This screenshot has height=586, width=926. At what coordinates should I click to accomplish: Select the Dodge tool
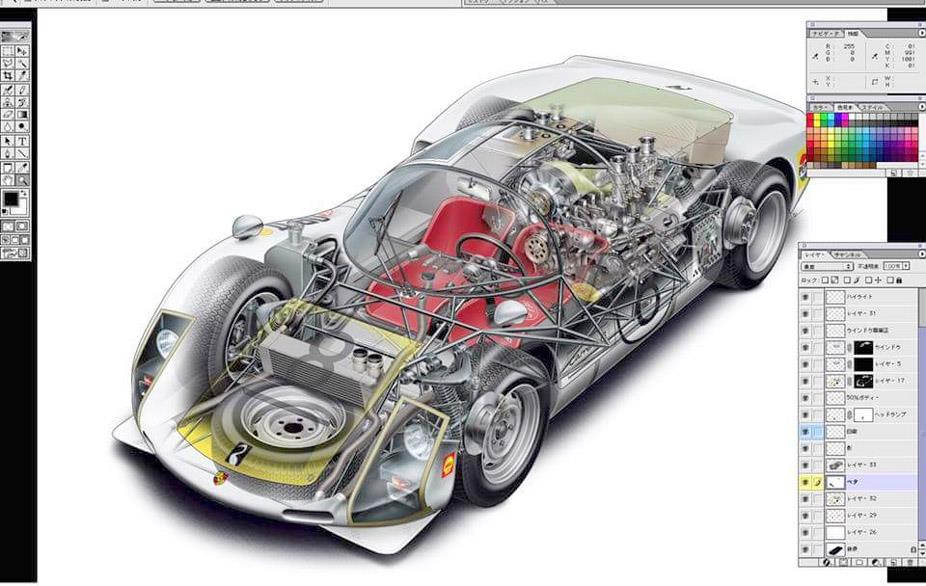point(22,126)
